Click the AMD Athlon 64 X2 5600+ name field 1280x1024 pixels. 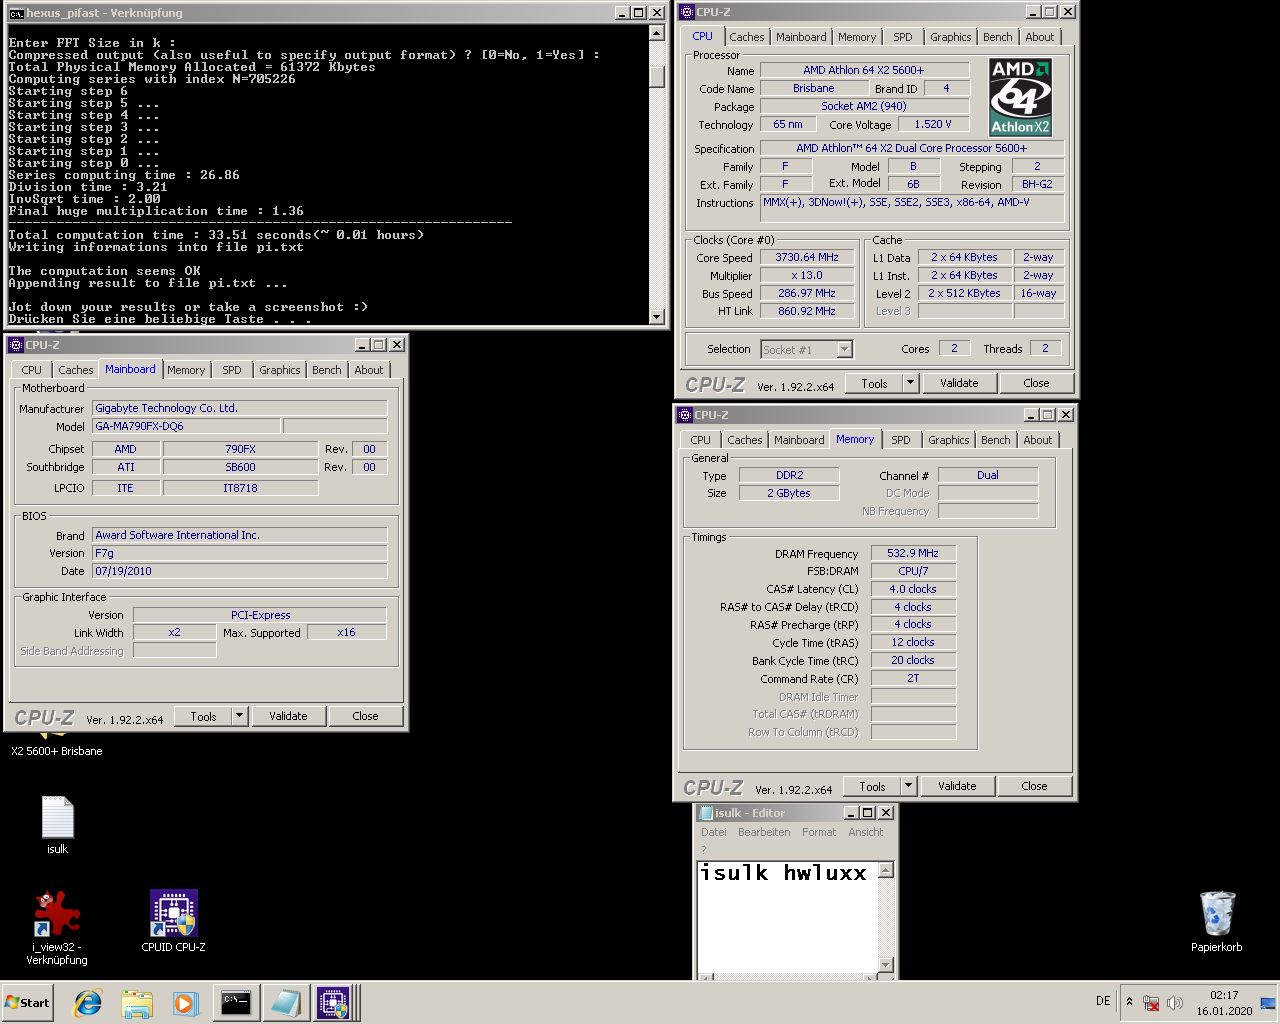[x=864, y=70]
